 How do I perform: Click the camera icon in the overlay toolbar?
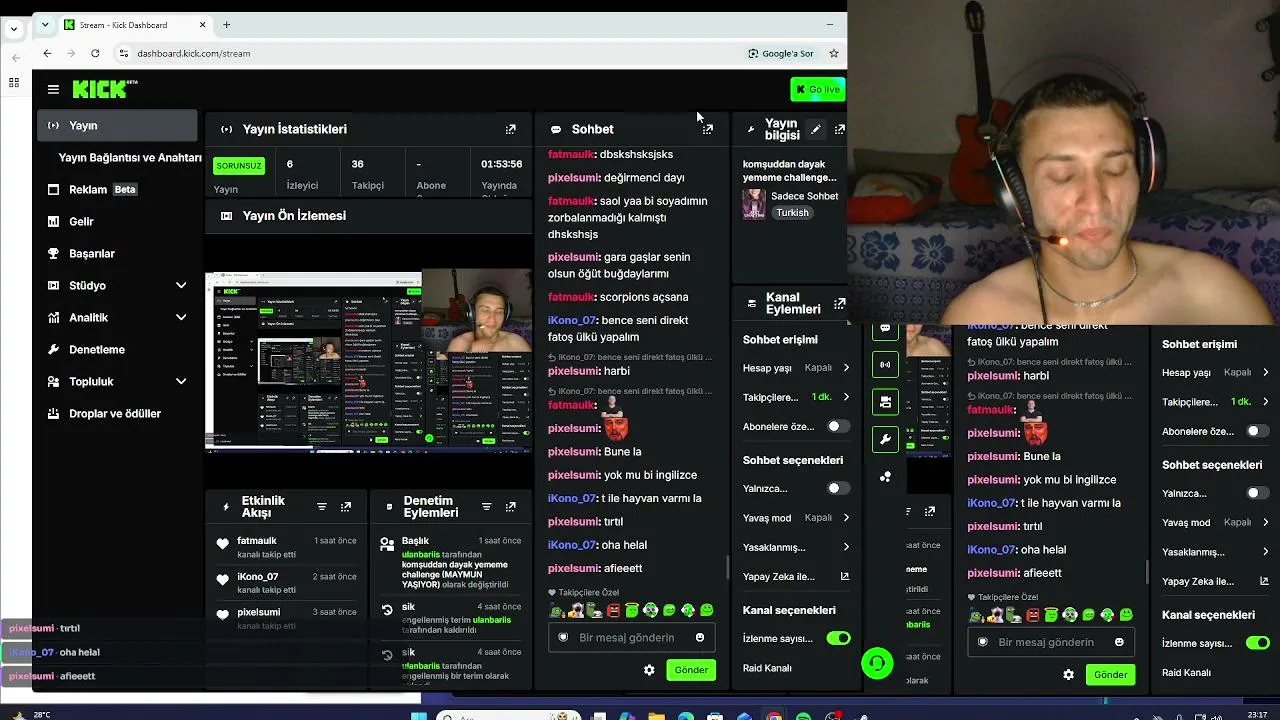point(885,402)
